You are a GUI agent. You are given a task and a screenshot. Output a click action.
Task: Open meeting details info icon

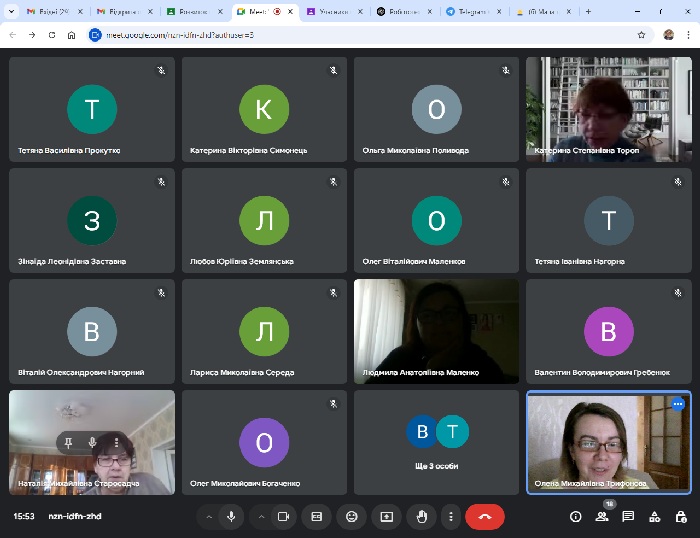[575, 516]
